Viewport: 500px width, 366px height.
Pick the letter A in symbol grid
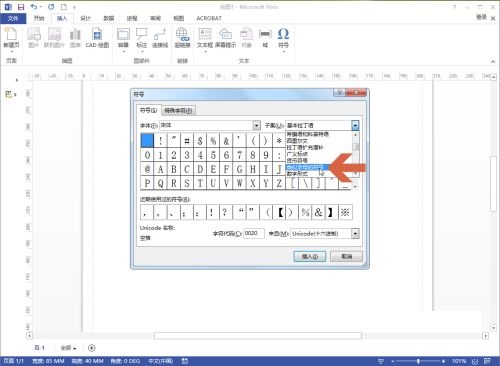160,169
